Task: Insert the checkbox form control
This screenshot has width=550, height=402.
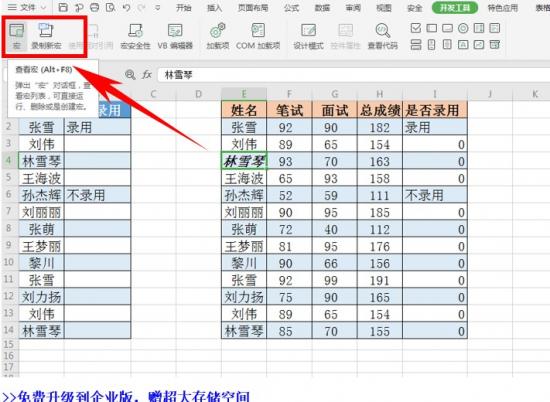Action: tap(416, 28)
